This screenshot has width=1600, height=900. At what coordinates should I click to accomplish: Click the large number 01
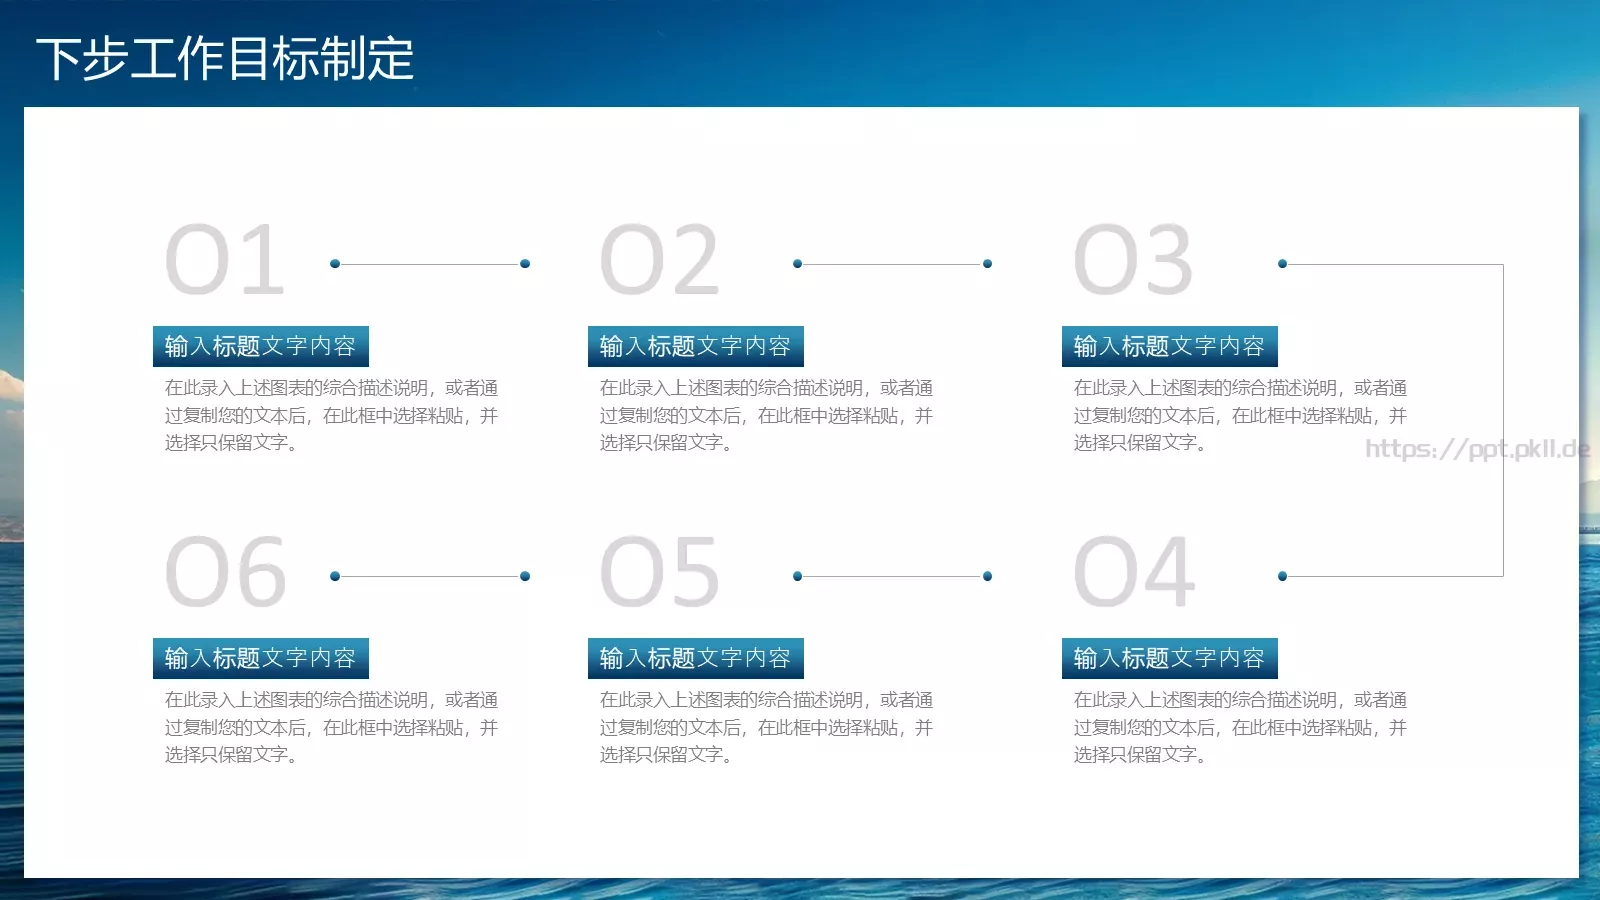(226, 260)
